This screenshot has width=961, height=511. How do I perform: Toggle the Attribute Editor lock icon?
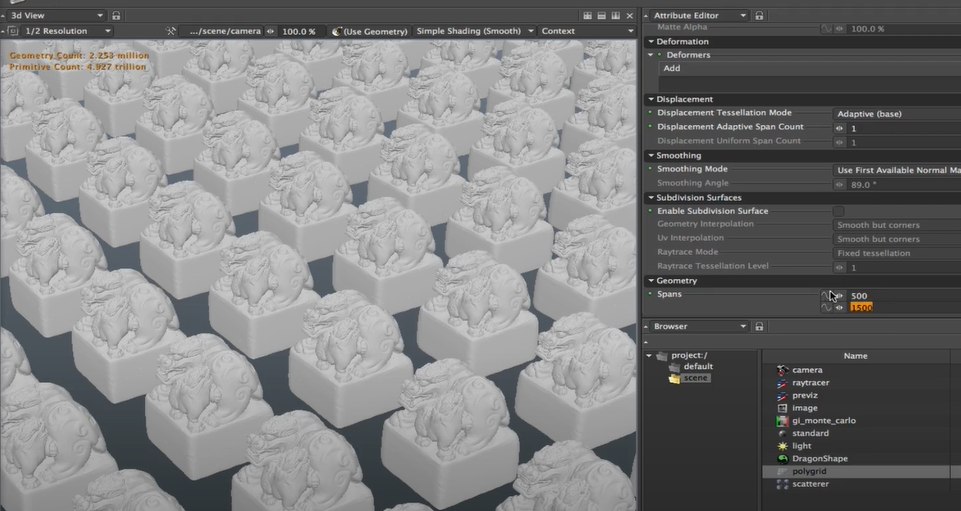[759, 15]
